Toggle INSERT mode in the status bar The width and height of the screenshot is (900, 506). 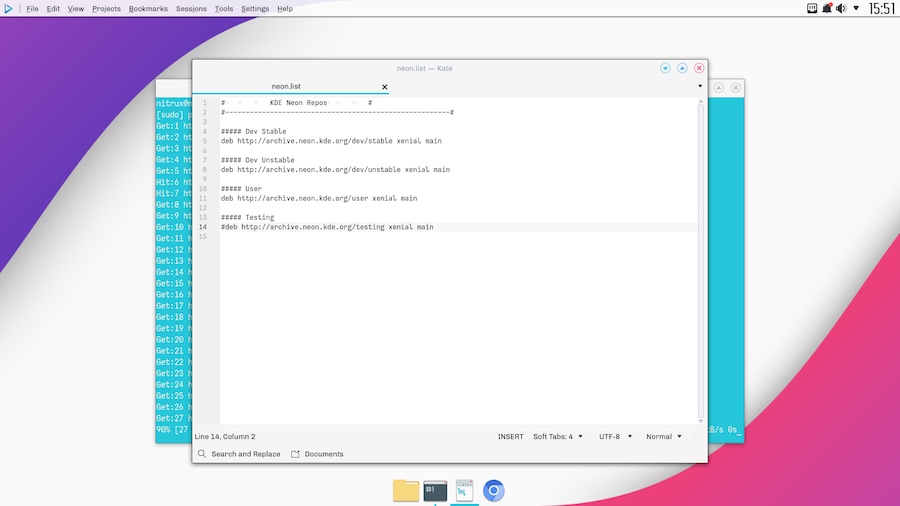[510, 437]
